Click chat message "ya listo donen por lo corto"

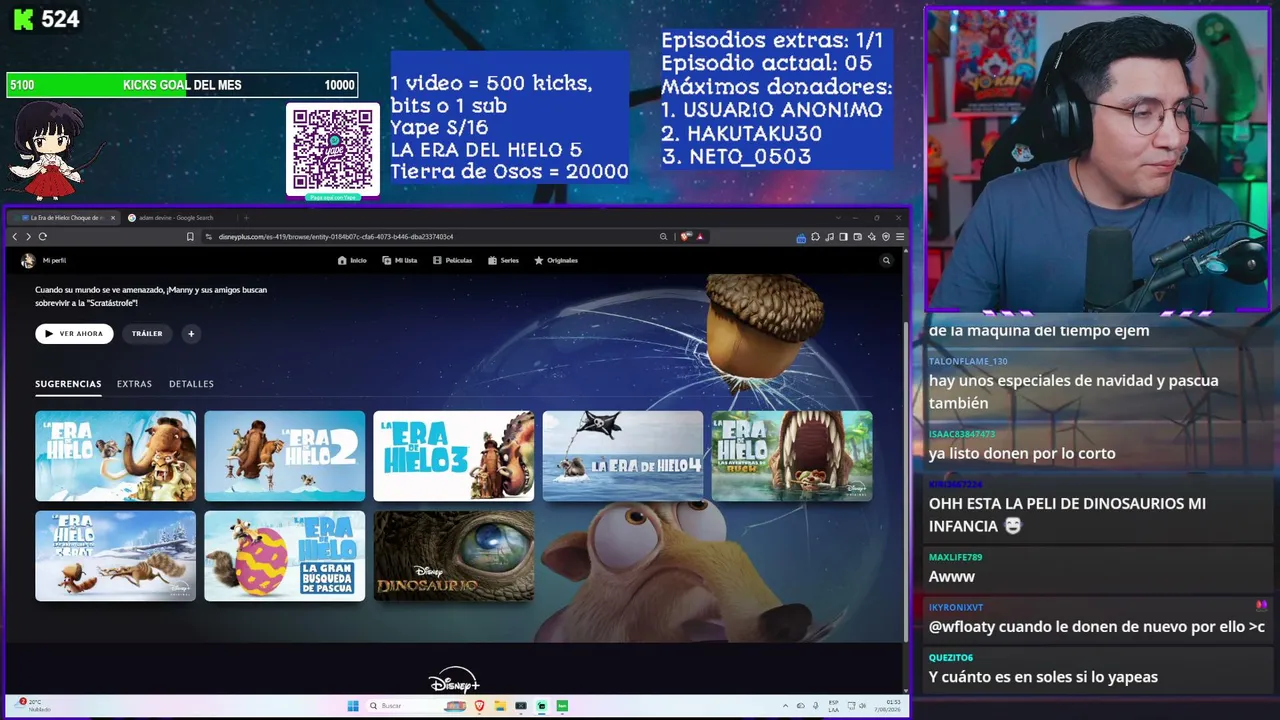click(x=1022, y=454)
